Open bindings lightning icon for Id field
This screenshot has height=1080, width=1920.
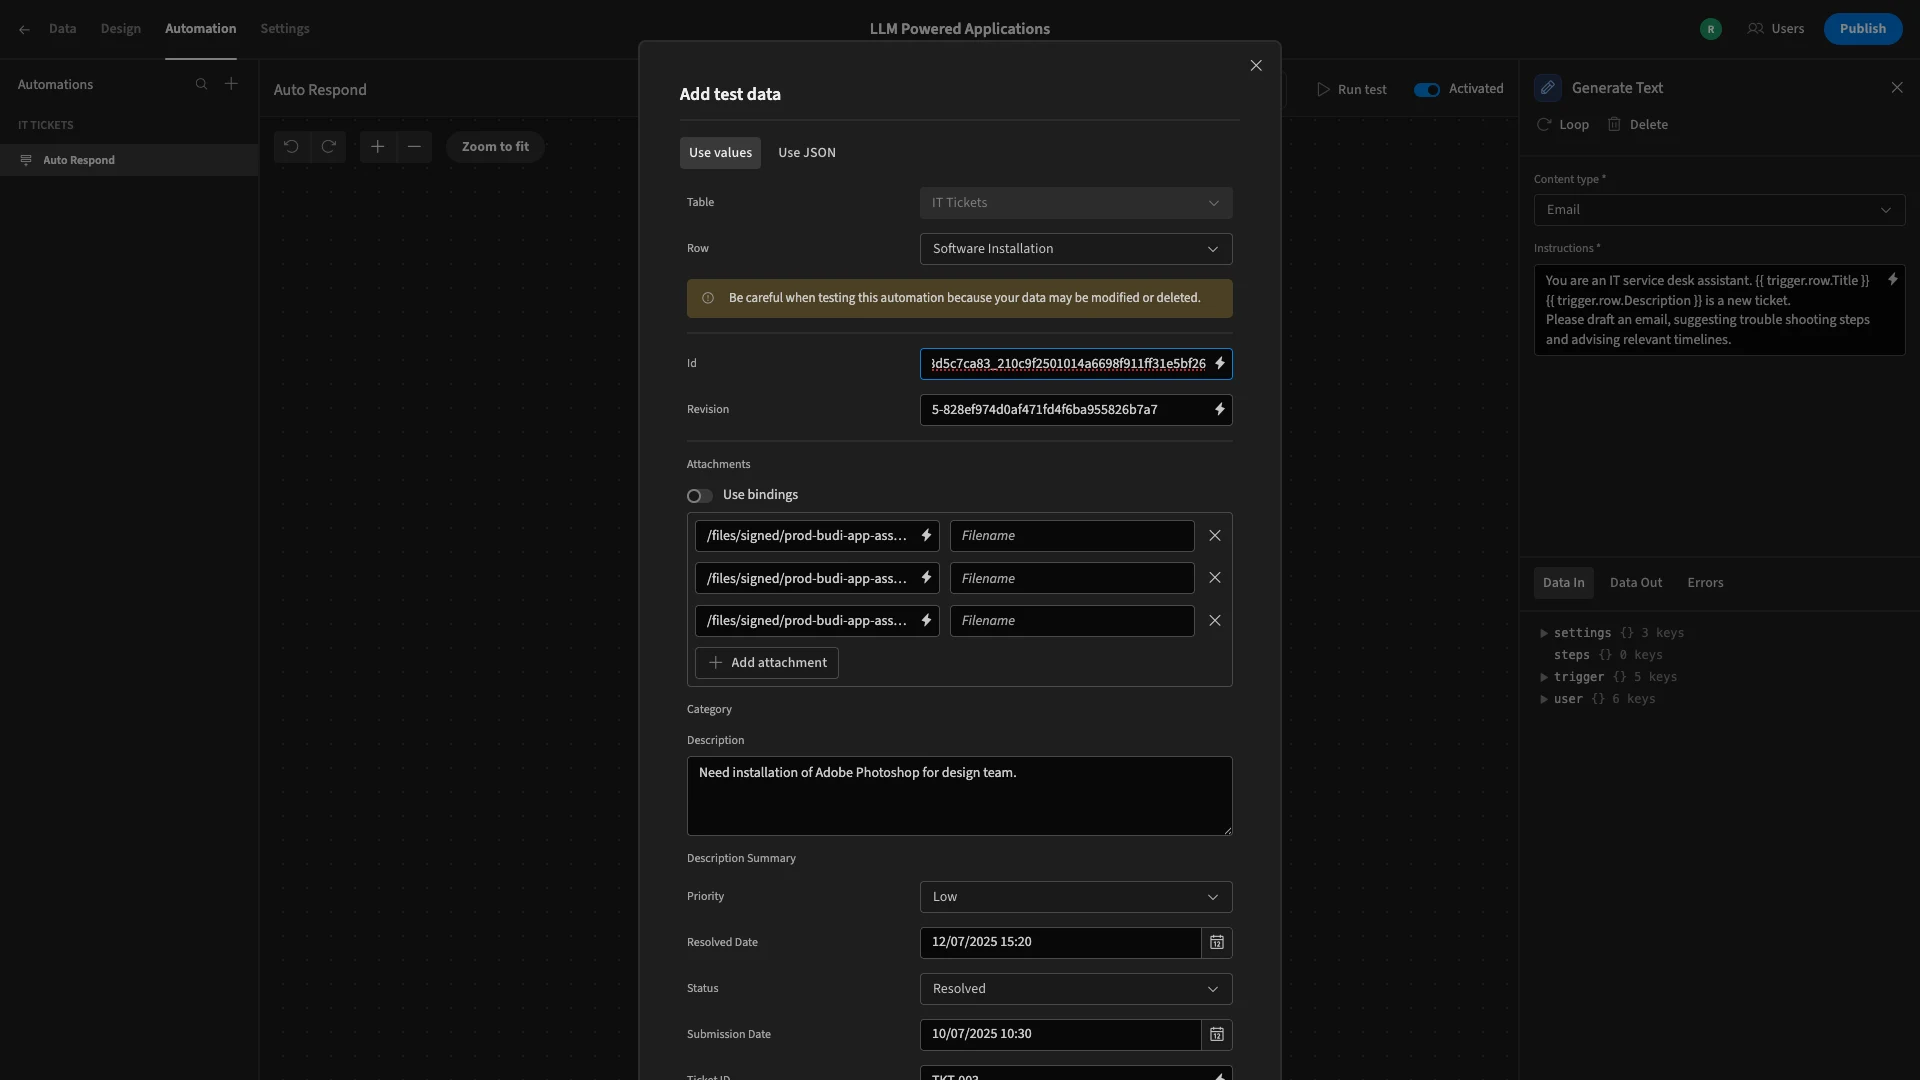tap(1219, 364)
